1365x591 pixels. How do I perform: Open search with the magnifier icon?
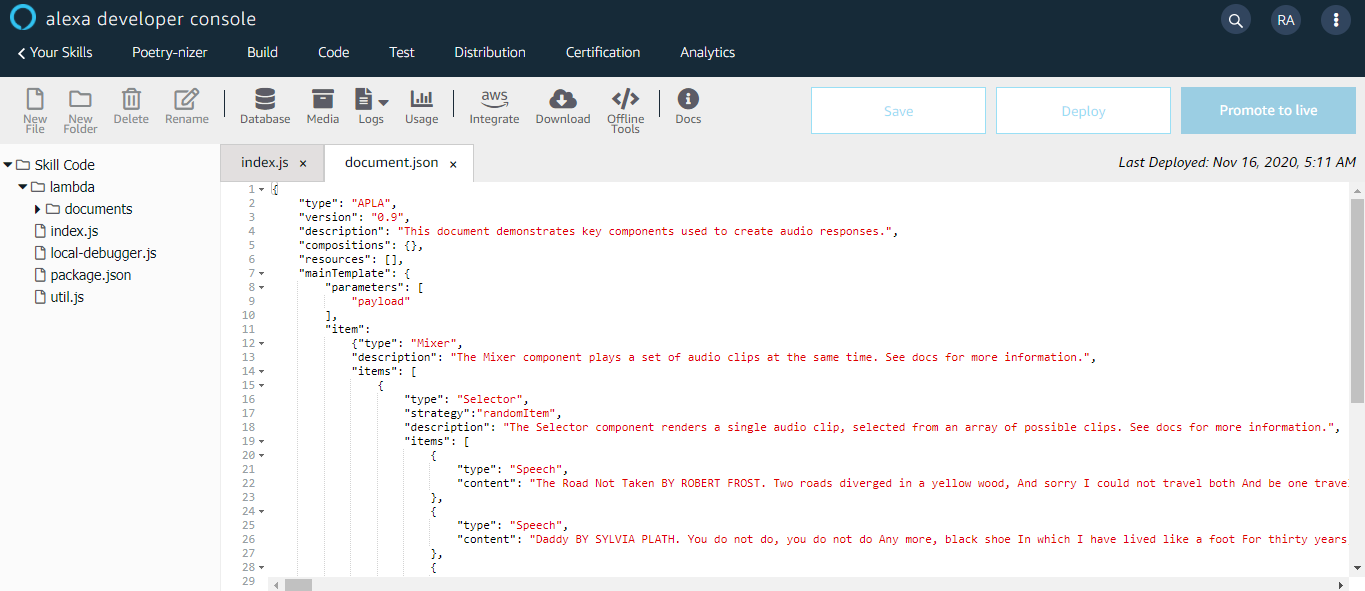[x=1236, y=20]
